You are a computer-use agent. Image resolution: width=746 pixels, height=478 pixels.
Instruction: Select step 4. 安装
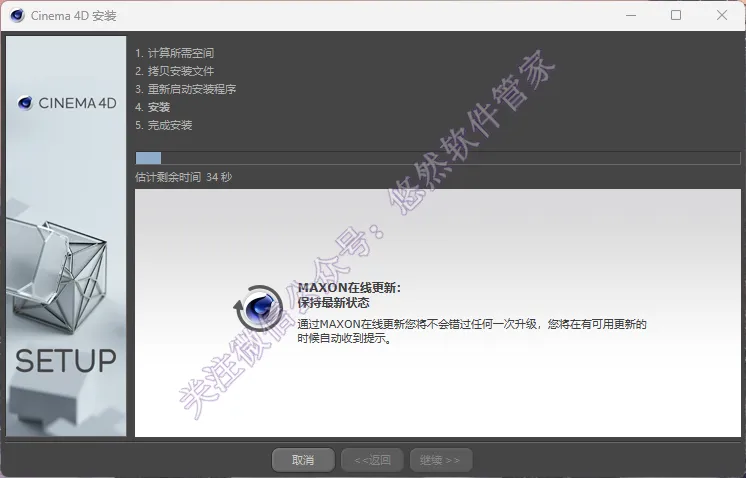153,107
